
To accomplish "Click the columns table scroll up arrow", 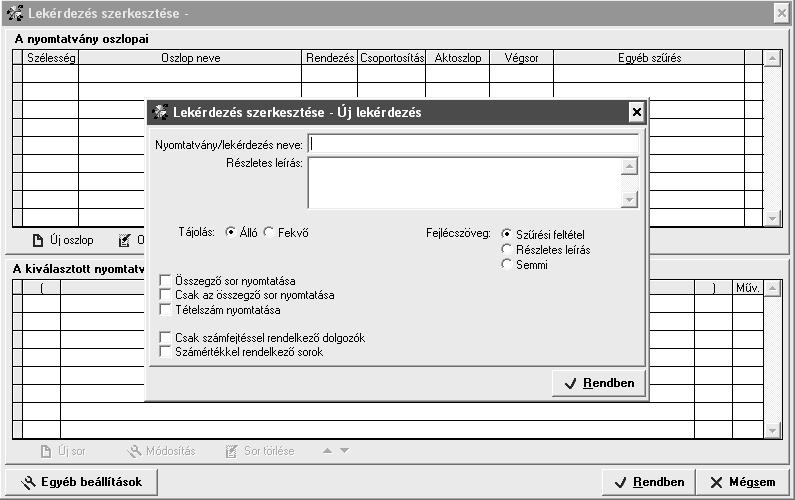I will point(772,58).
